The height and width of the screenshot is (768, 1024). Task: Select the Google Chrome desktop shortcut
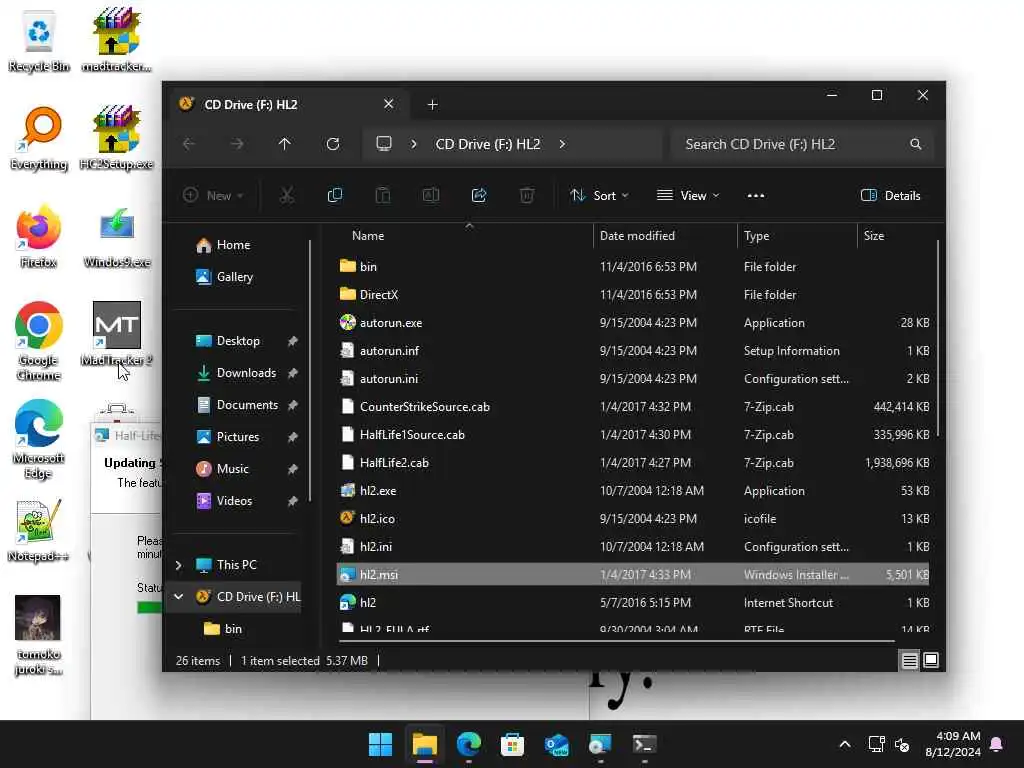click(39, 341)
